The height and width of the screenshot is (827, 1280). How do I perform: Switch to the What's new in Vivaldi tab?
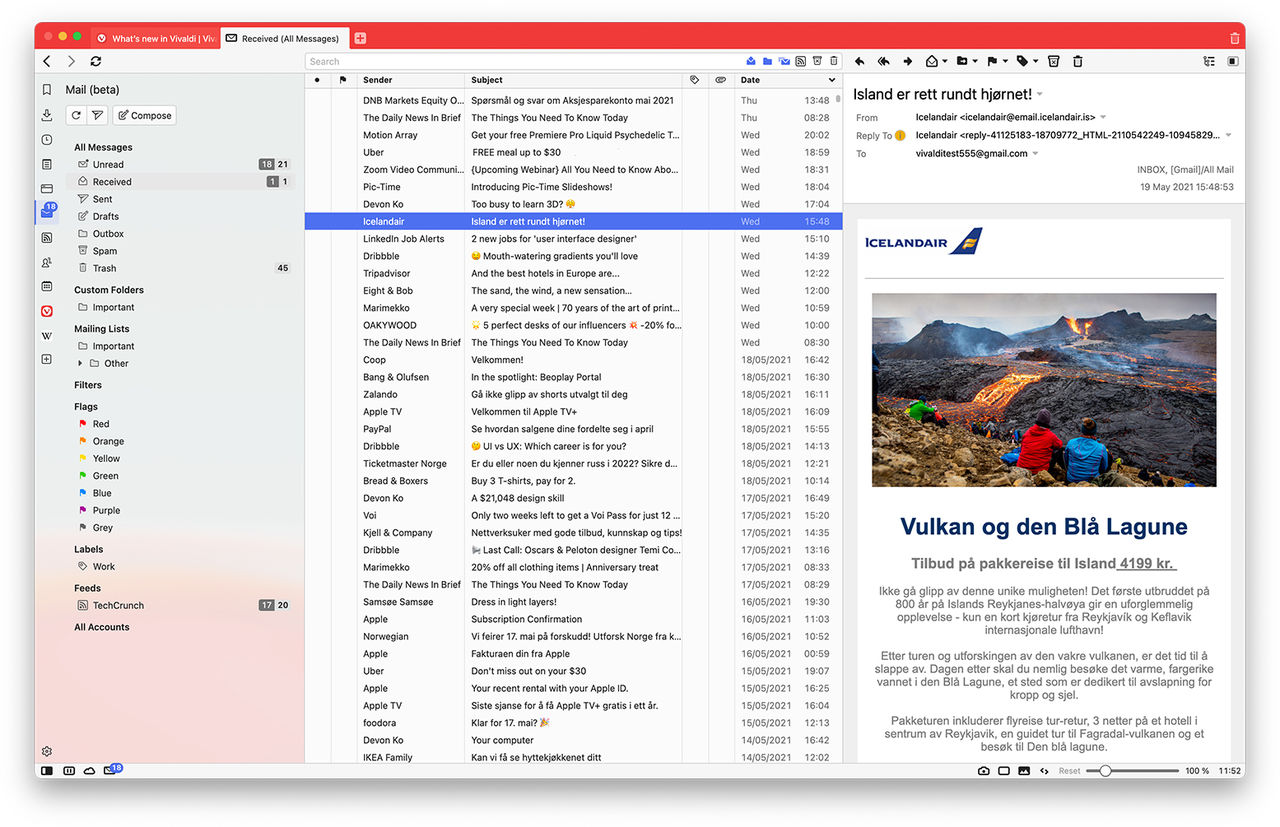[x=156, y=38]
